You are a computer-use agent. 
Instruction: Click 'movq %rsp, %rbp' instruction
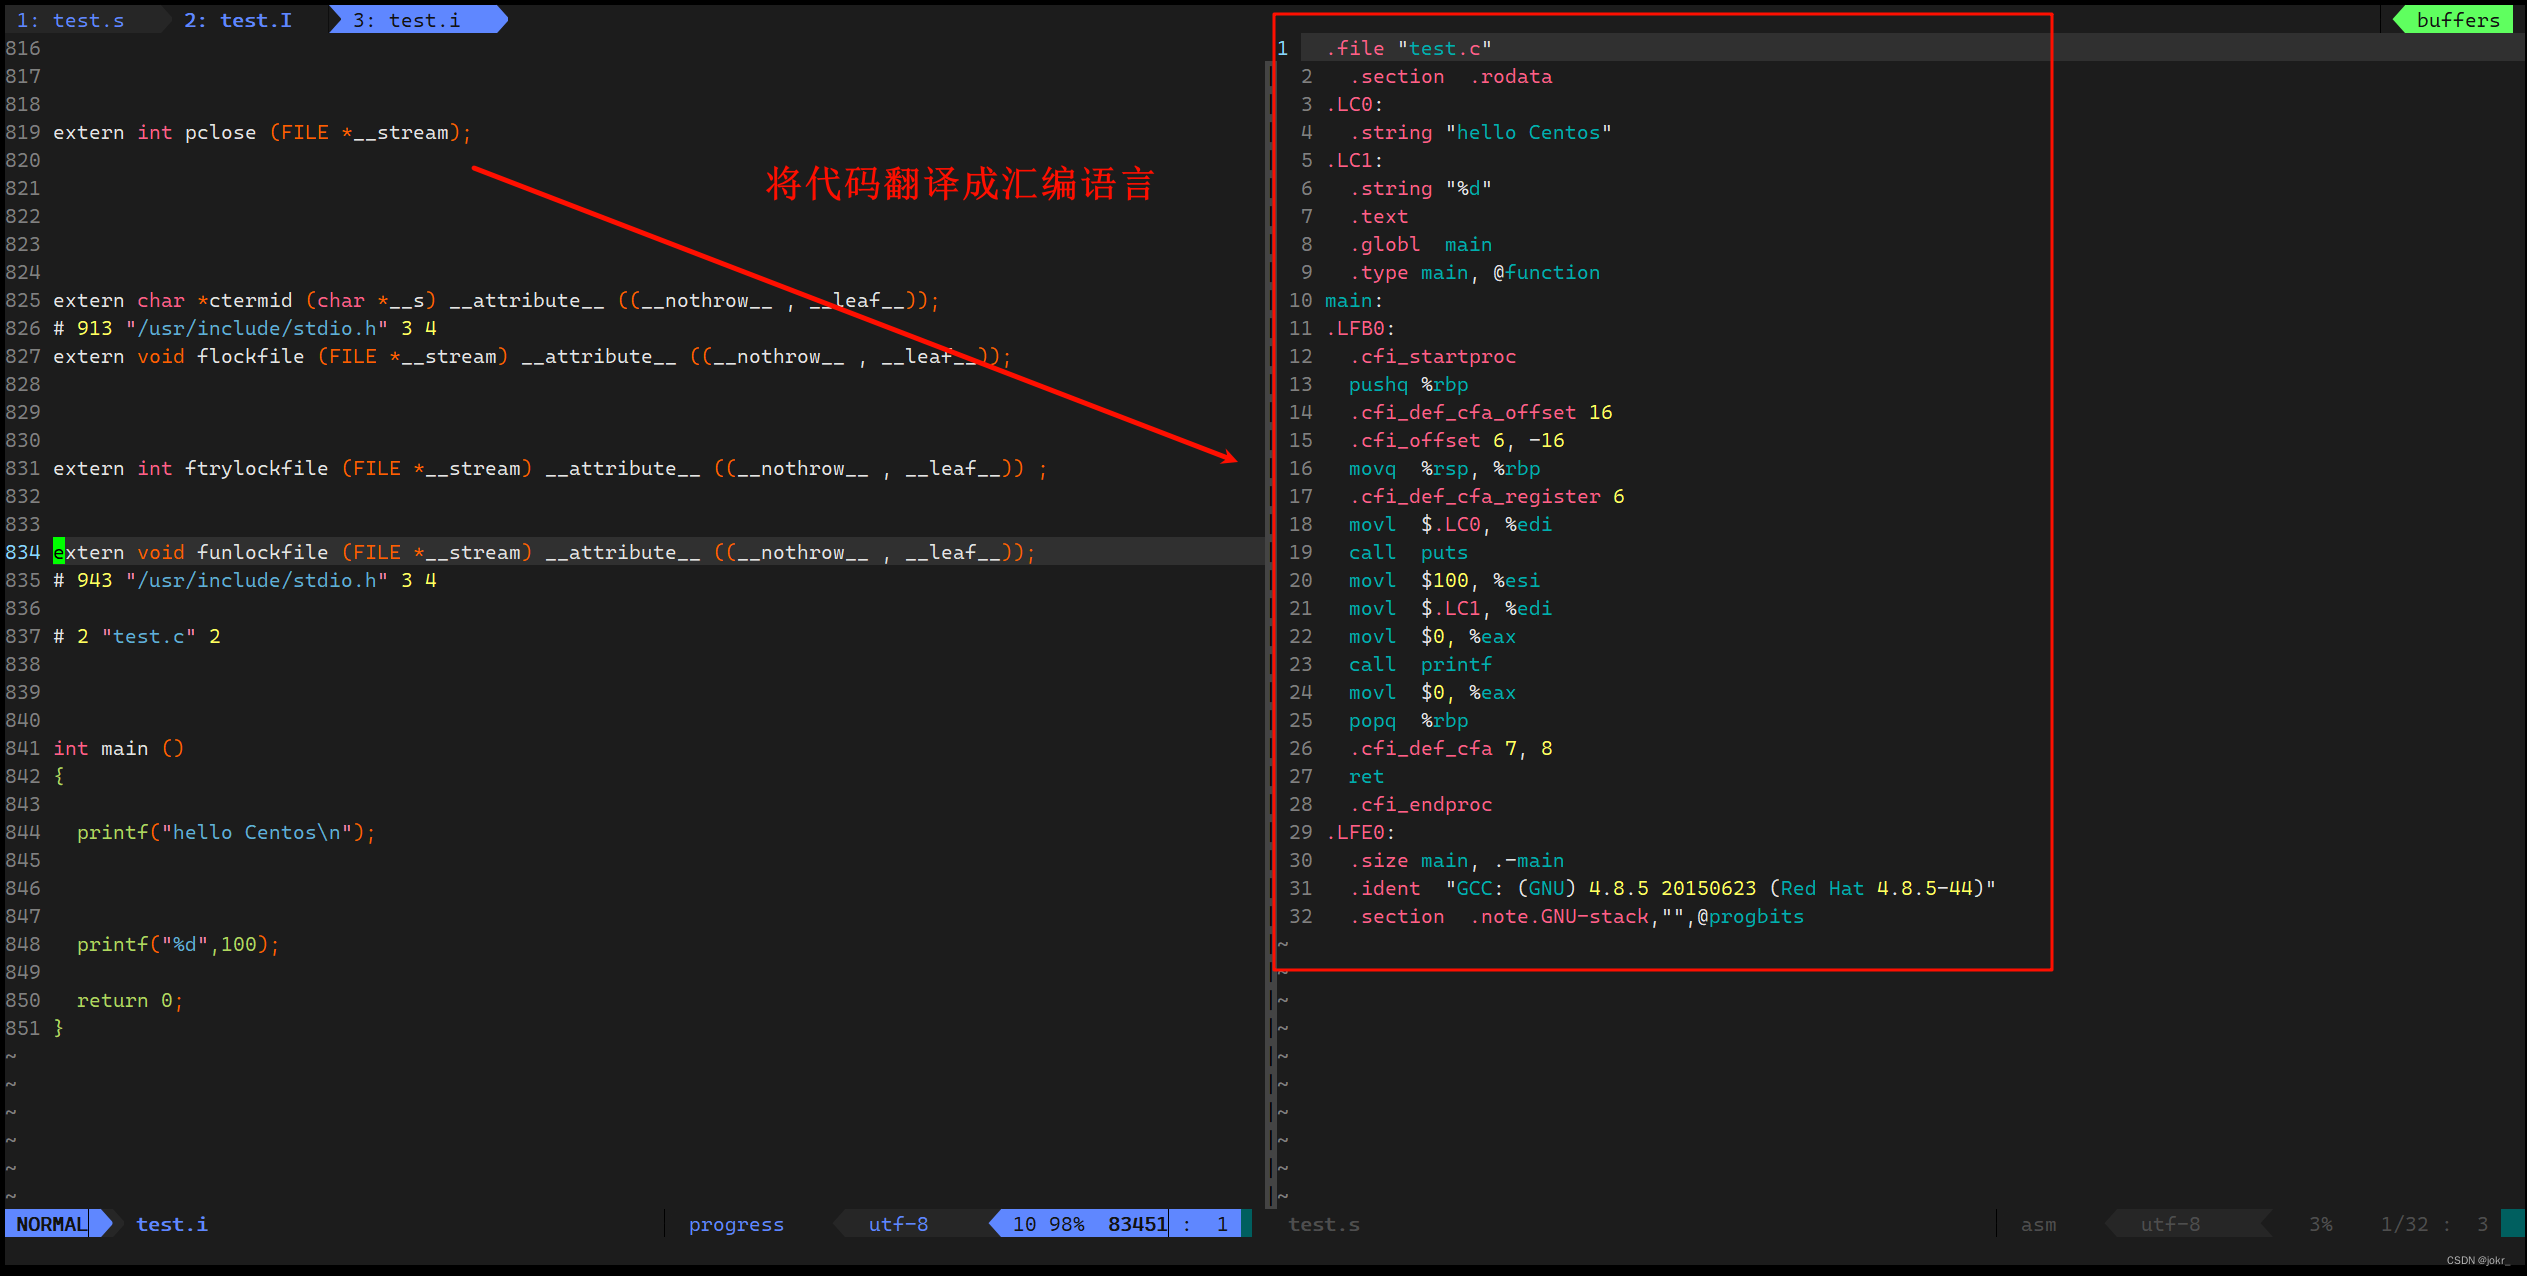pyautogui.click(x=1445, y=469)
